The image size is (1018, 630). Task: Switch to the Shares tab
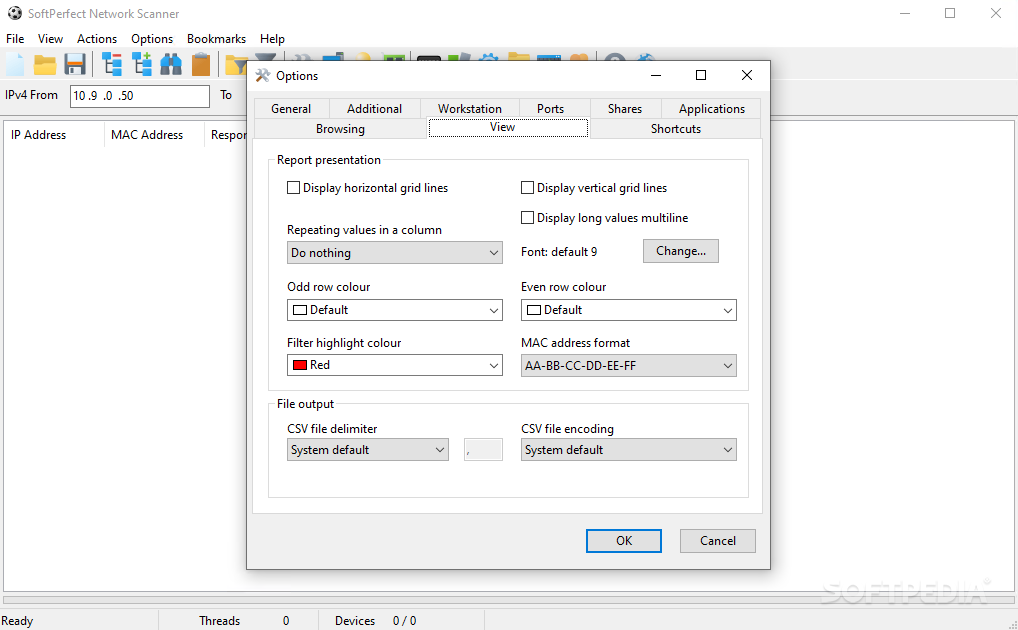(625, 108)
